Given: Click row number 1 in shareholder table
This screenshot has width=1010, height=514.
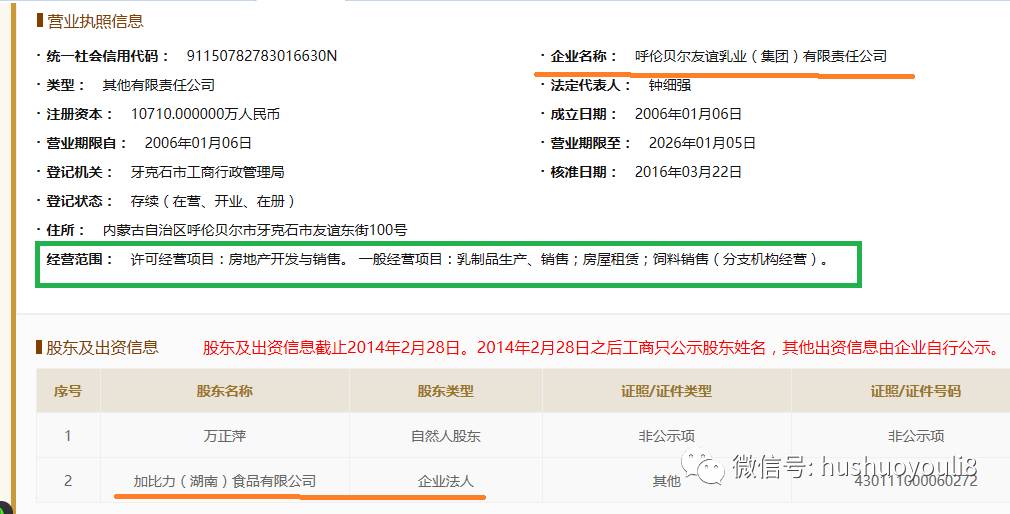Looking at the screenshot, I should (68, 436).
